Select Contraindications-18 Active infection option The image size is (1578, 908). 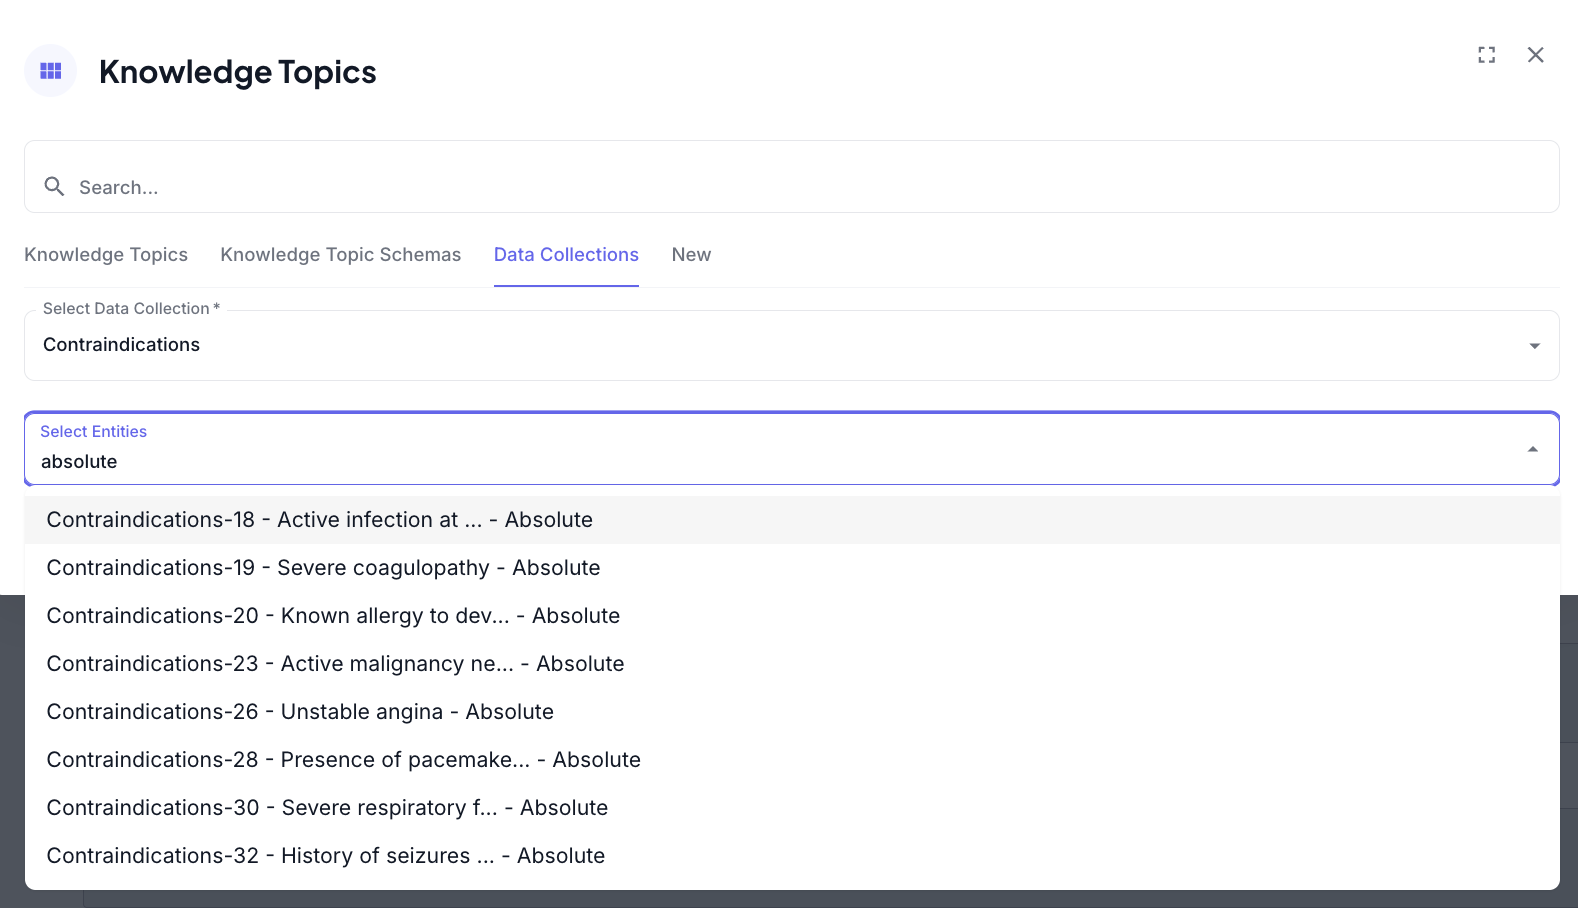click(x=320, y=520)
